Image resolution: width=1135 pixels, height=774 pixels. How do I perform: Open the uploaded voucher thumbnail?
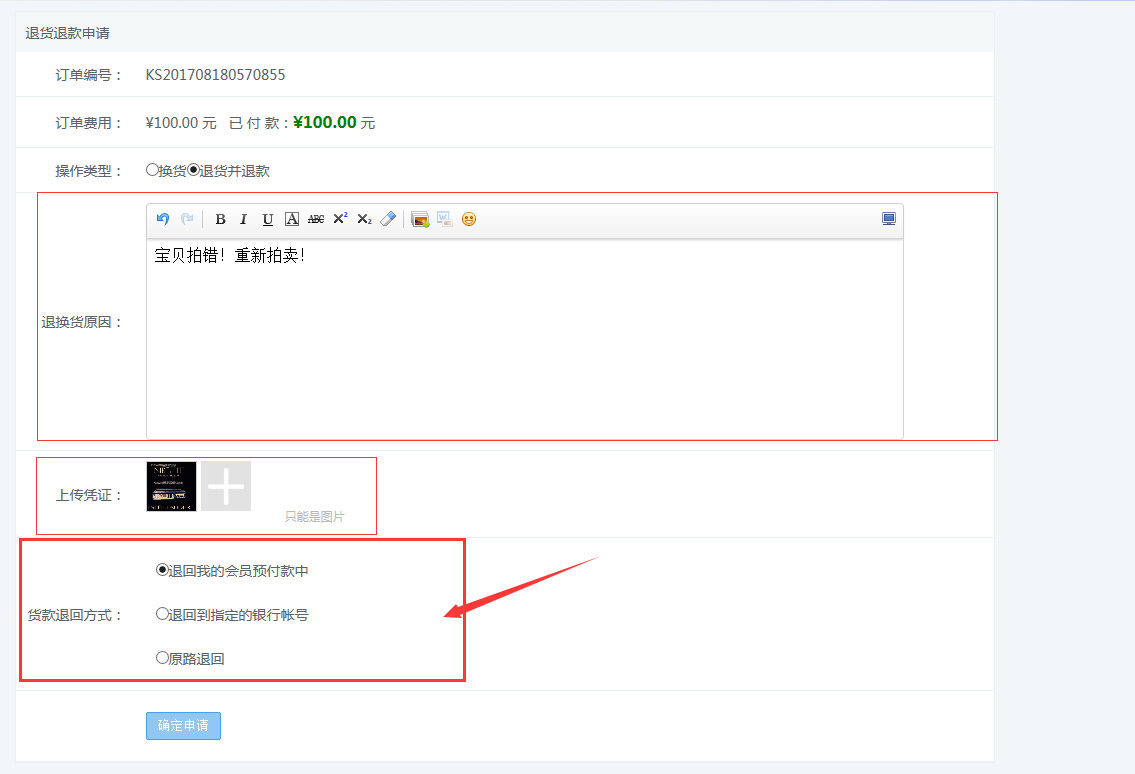point(172,486)
